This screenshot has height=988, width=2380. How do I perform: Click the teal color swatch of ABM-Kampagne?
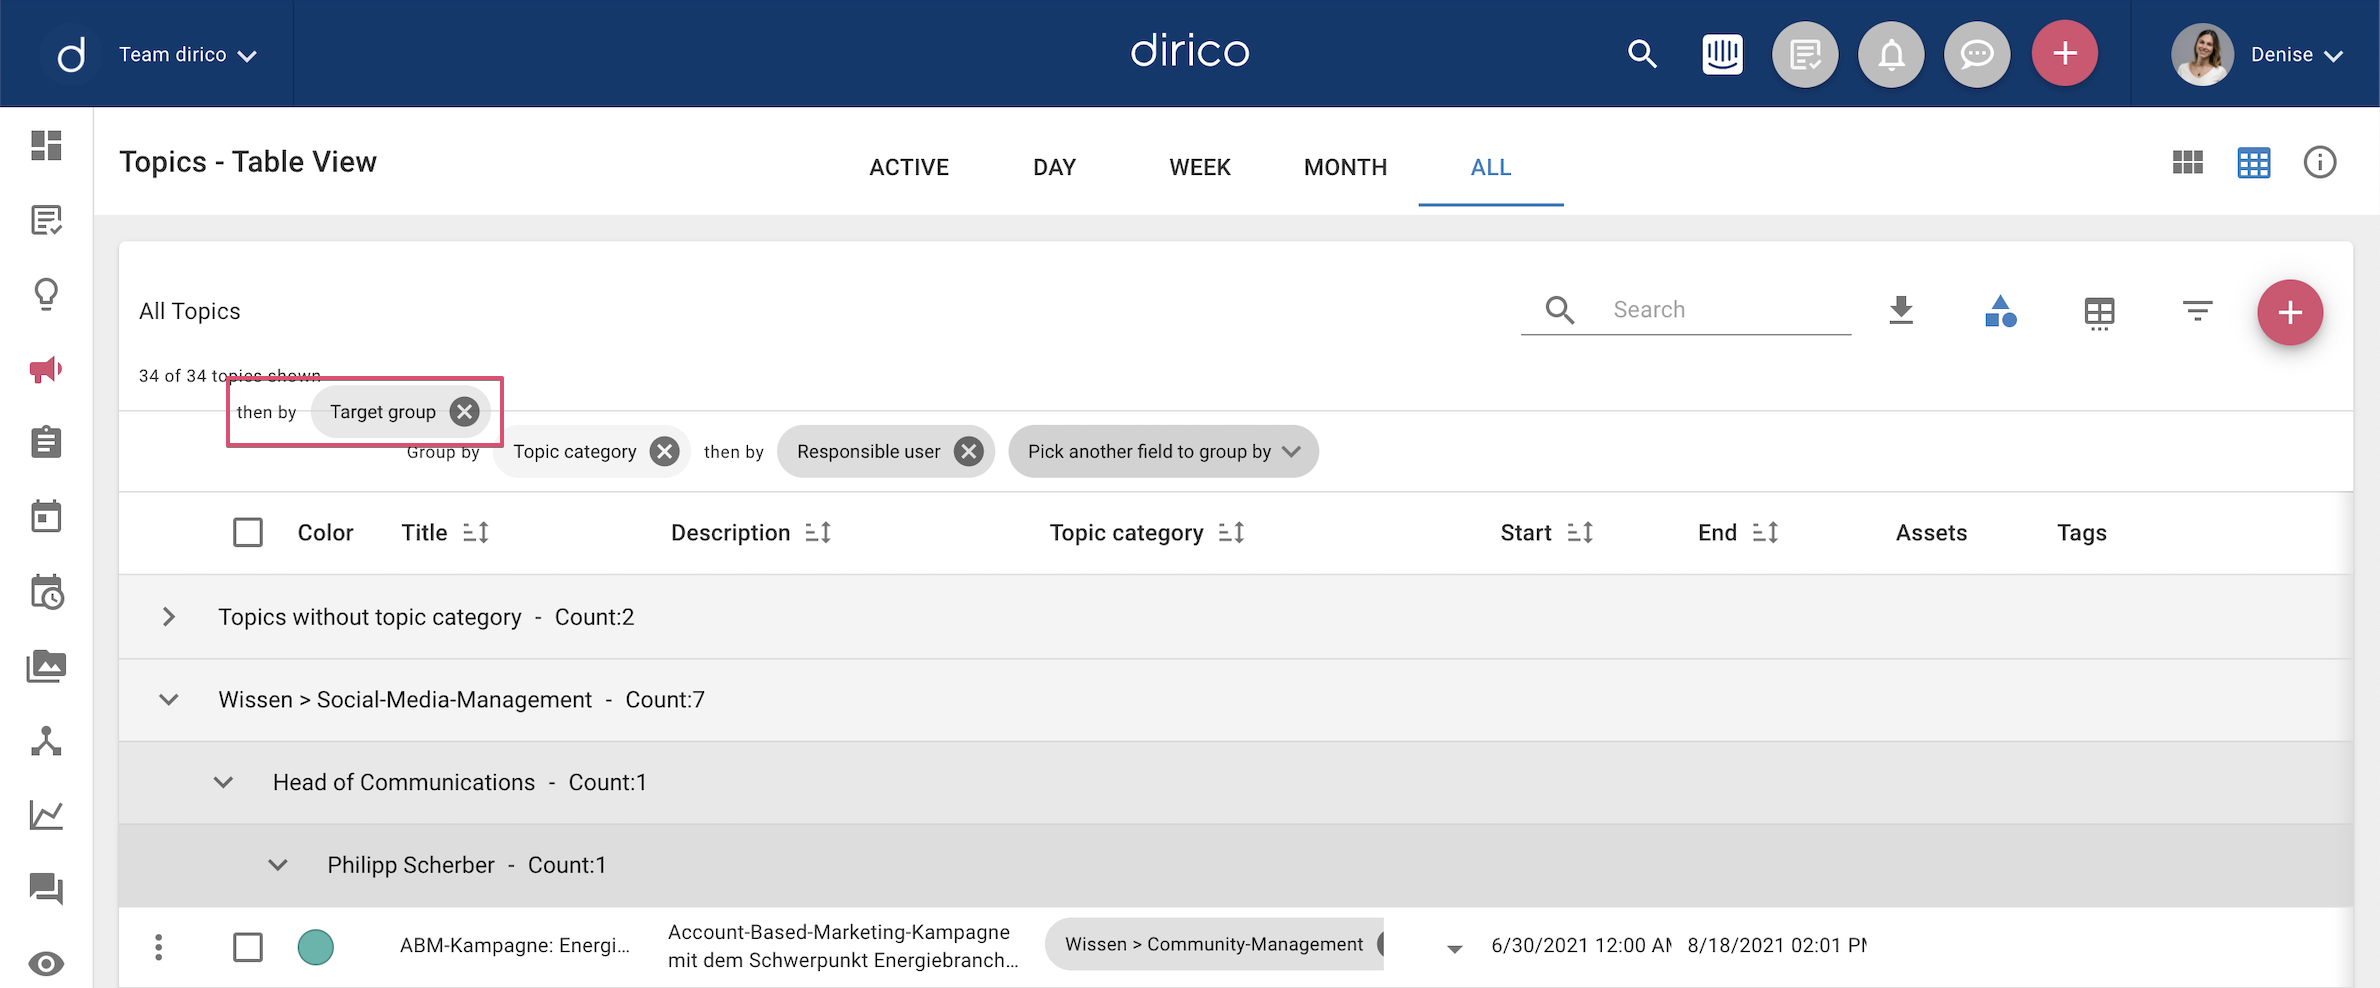(315, 947)
